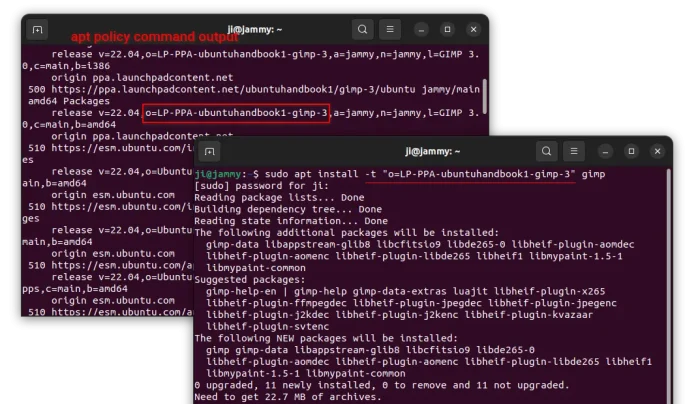This screenshot has width=700, height=404.
Task: Click 'The following NEW packages will be installed:'
Action: click(326, 338)
